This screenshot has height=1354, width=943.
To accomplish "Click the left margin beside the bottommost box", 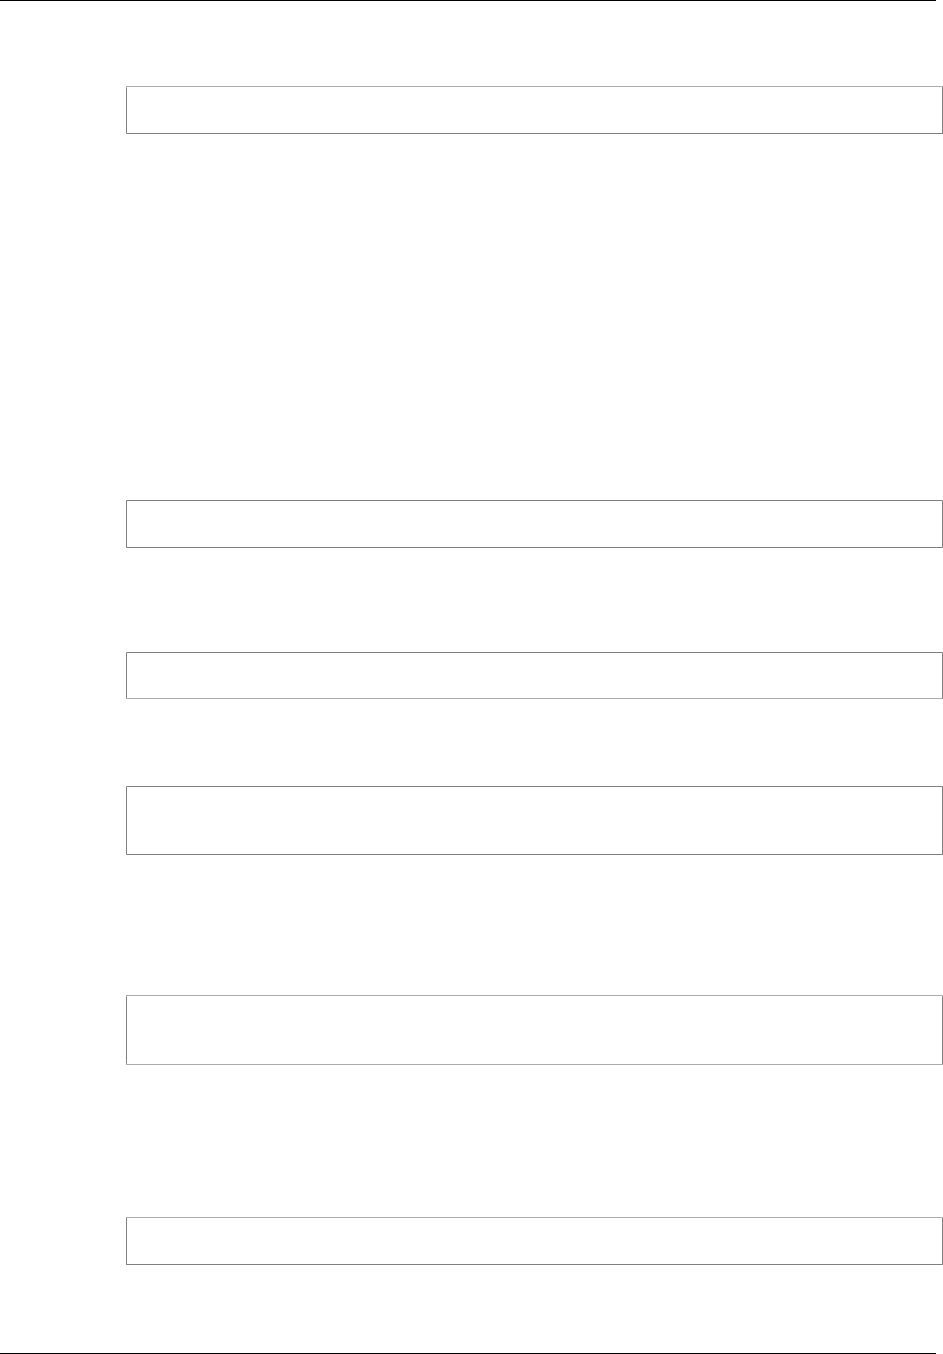I will pos(62,1240).
